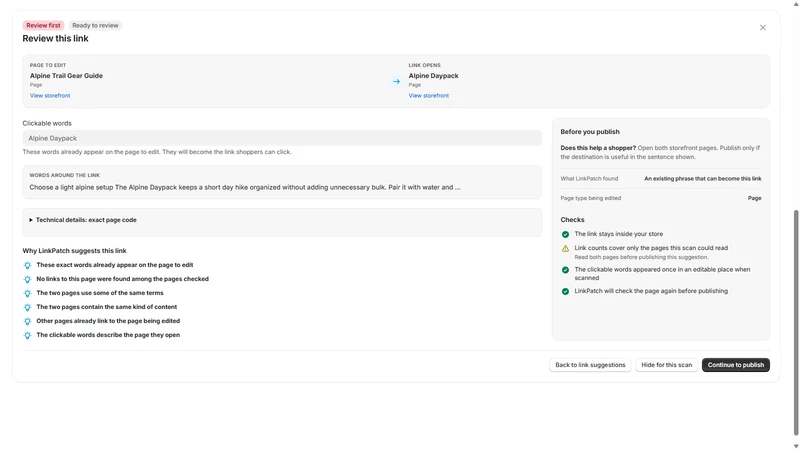Screen dimensions: 800x450
Task: Click the 'Words around the link' sentence text
Action: pos(245,187)
